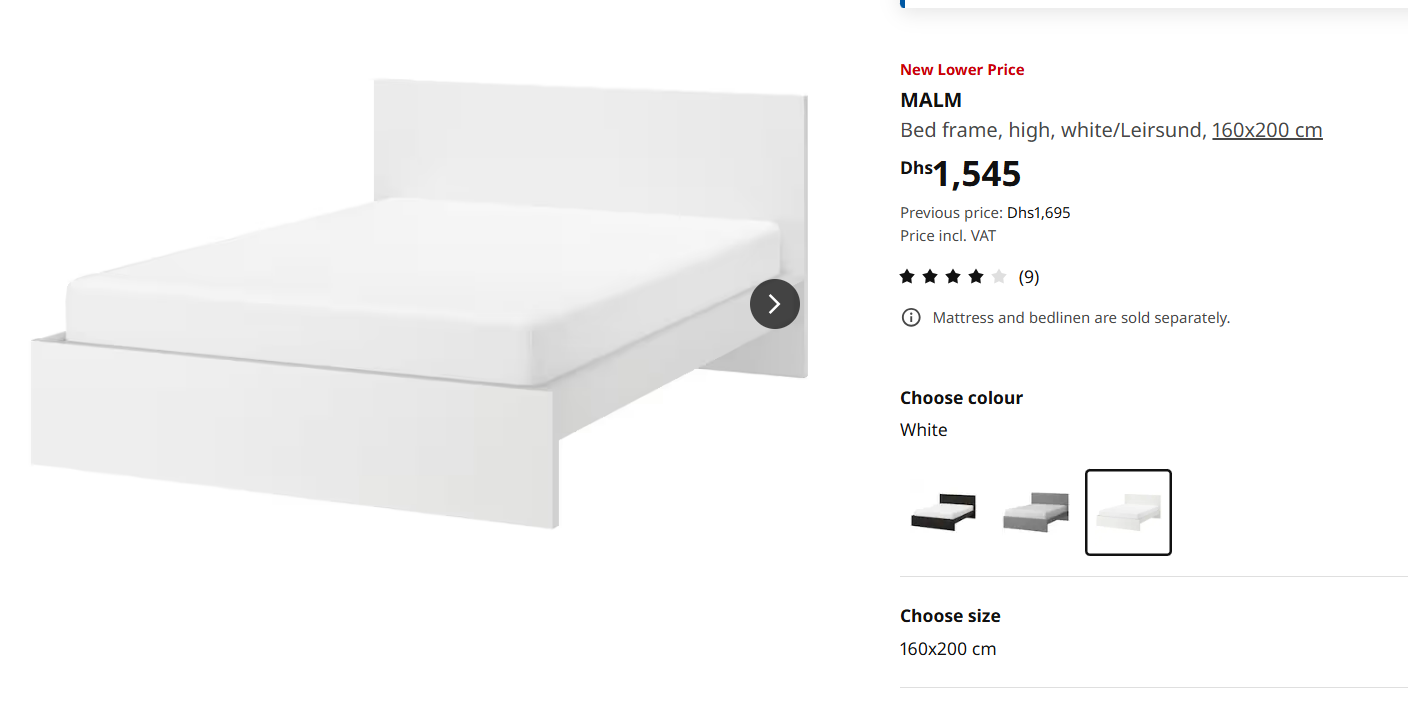The height and width of the screenshot is (707, 1408).
Task: Click the 'Mattress and bedlinen are sold separately' note
Action: (1081, 318)
